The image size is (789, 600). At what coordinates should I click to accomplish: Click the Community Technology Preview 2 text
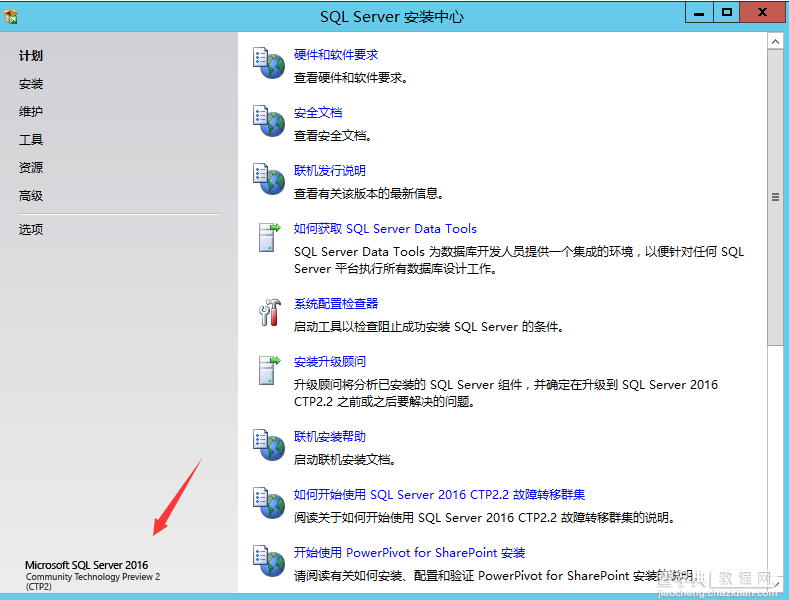[93, 577]
